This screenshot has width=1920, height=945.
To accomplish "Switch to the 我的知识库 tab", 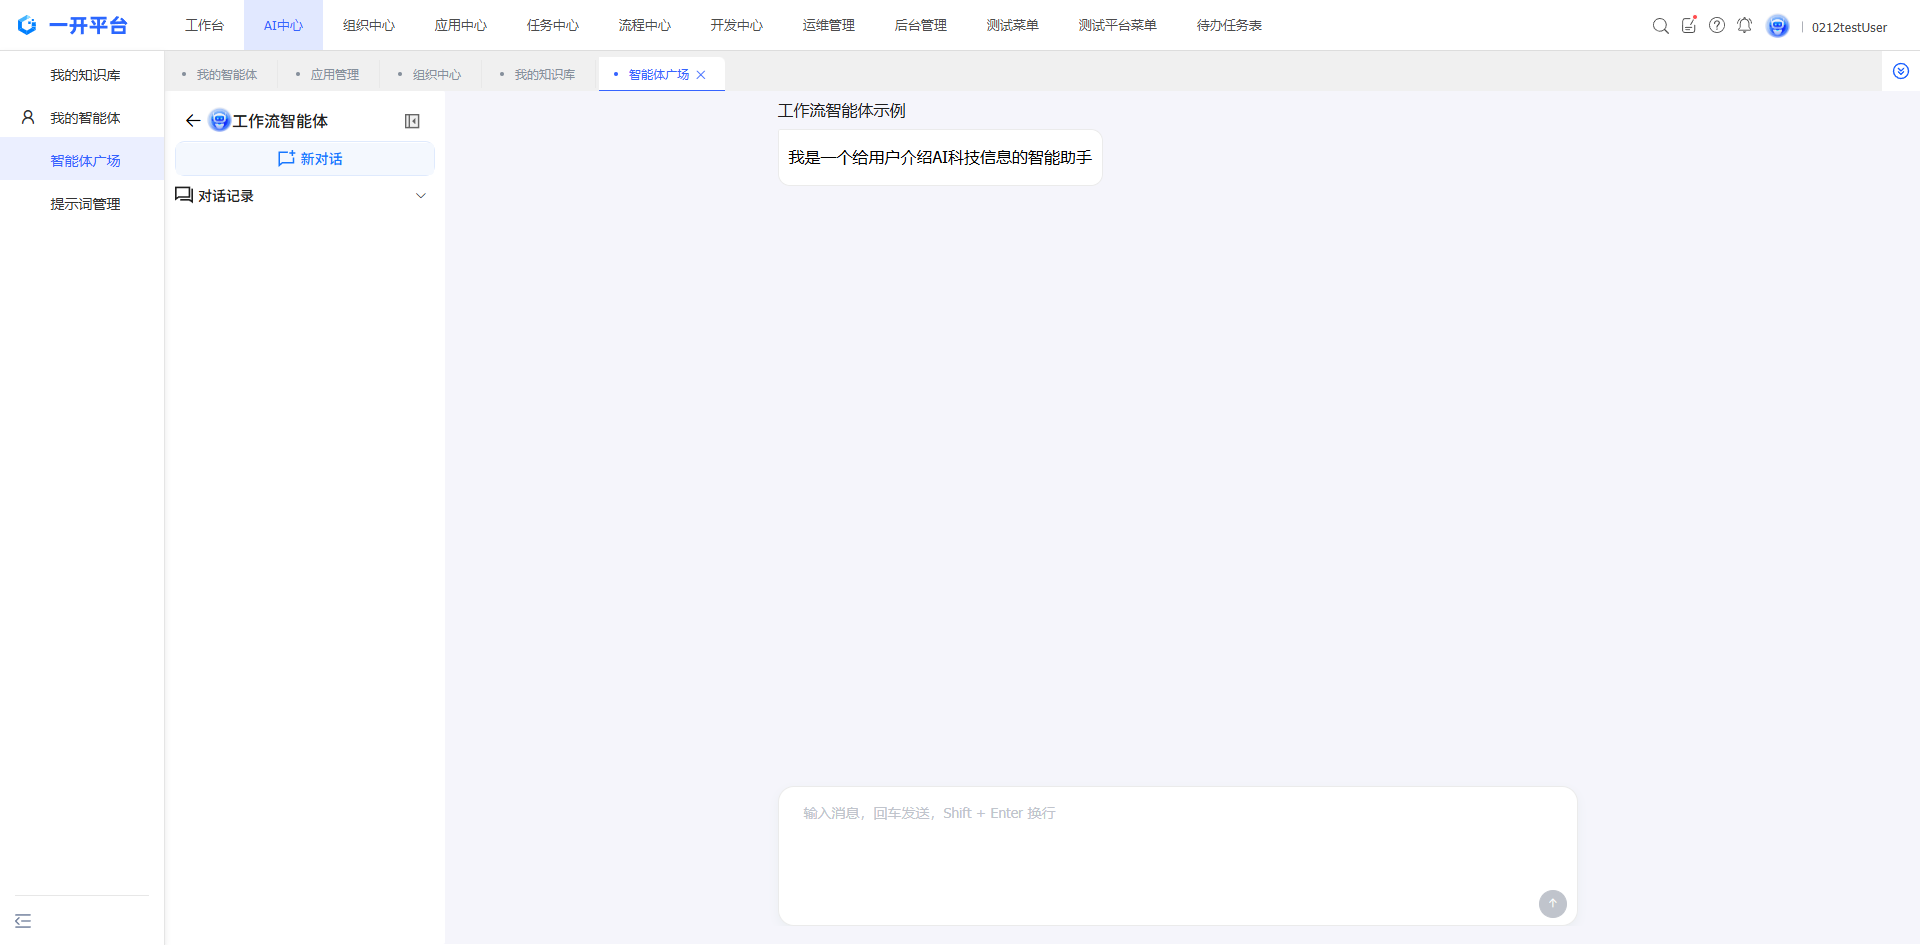I will click(x=544, y=75).
